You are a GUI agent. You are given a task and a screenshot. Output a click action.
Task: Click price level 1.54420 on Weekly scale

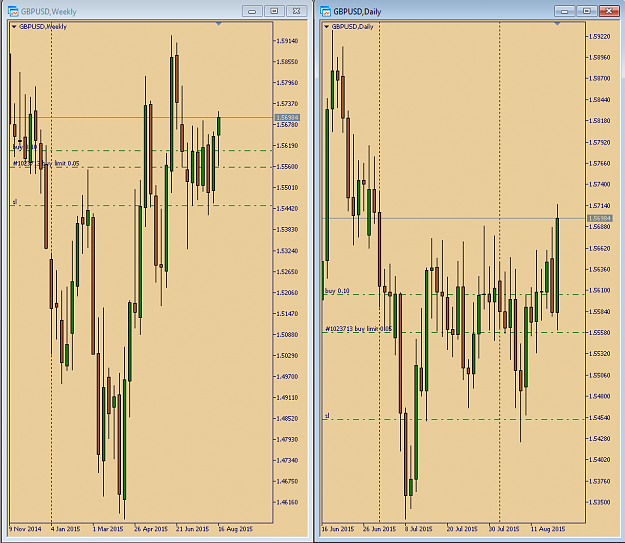pos(287,209)
